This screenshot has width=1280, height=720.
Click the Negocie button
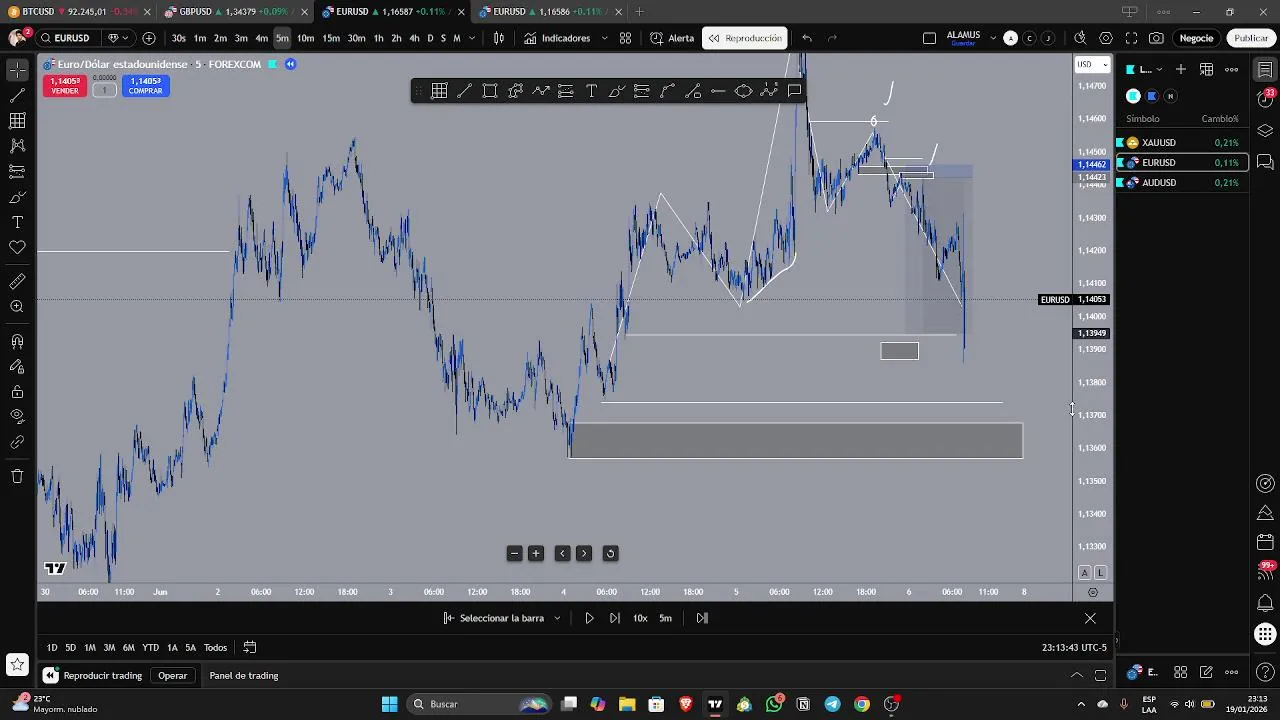pyautogui.click(x=1196, y=38)
